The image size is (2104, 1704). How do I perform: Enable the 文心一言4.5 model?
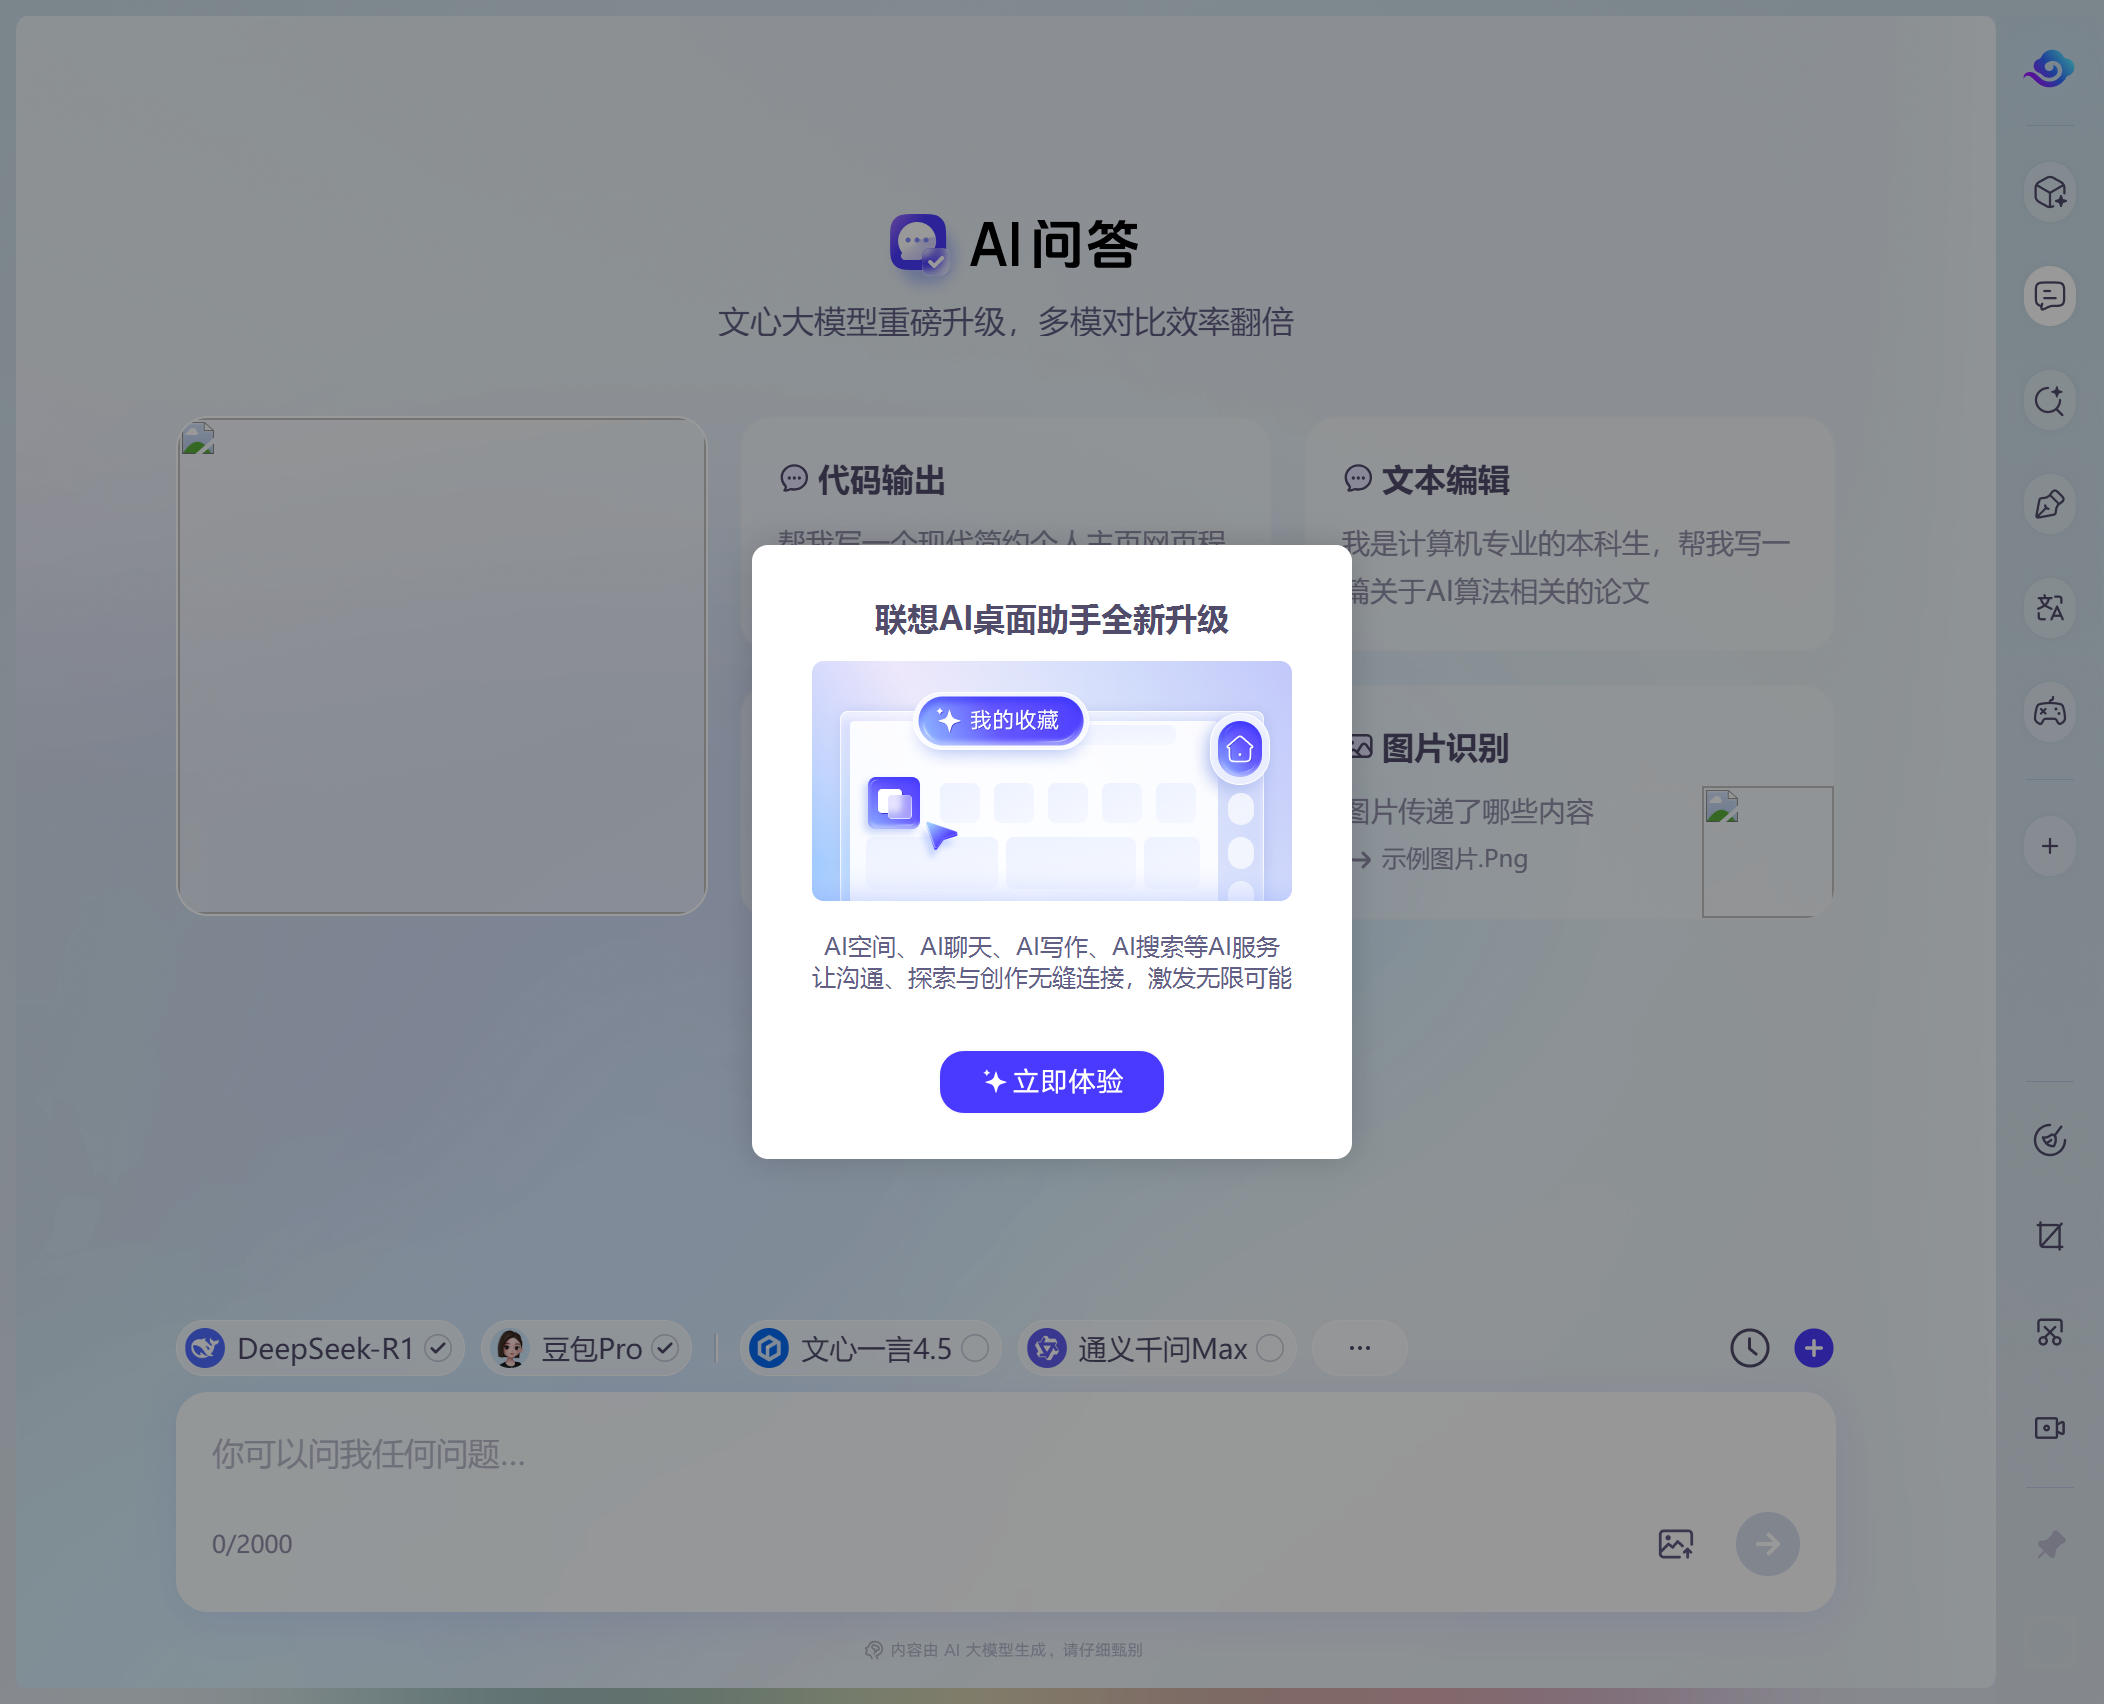[x=975, y=1348]
